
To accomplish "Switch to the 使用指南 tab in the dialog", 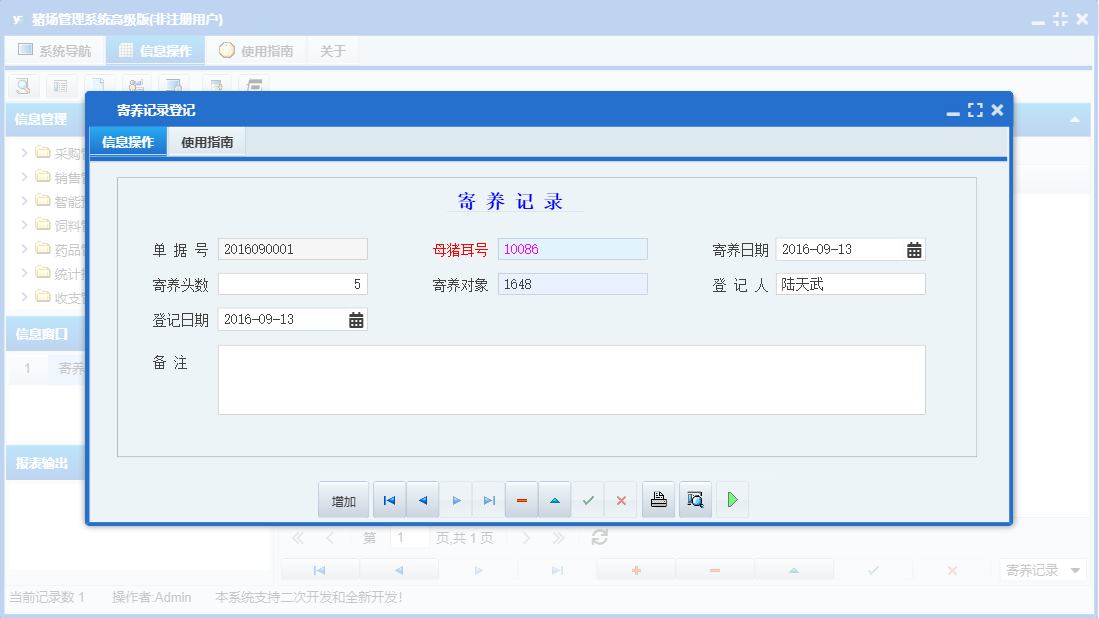I will tap(205, 141).
